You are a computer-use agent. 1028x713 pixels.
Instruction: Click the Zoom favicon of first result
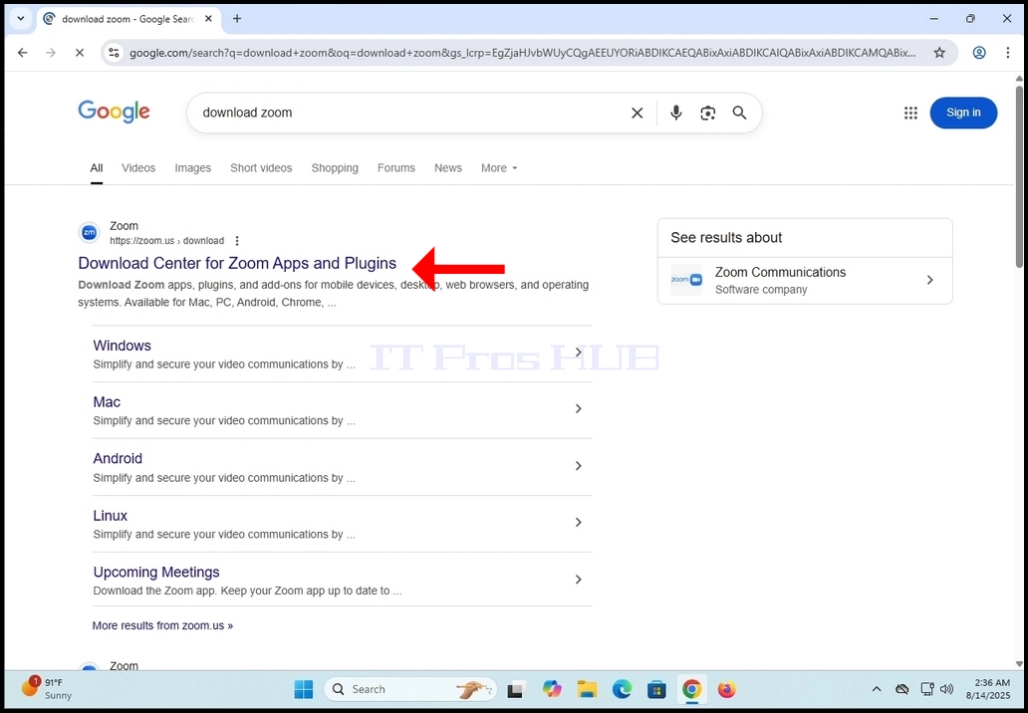[x=89, y=233]
